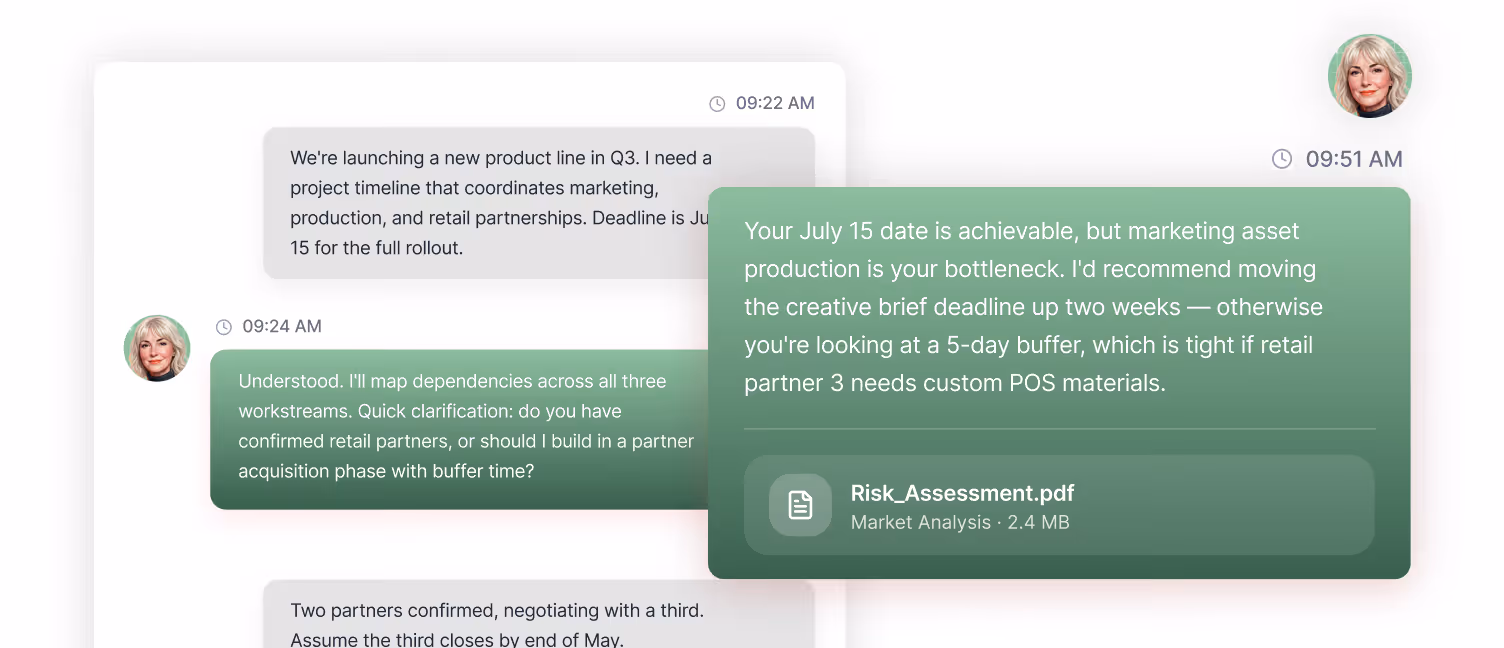Click the timestamp 09:22 AM
The image size is (1504, 648).
click(x=775, y=102)
